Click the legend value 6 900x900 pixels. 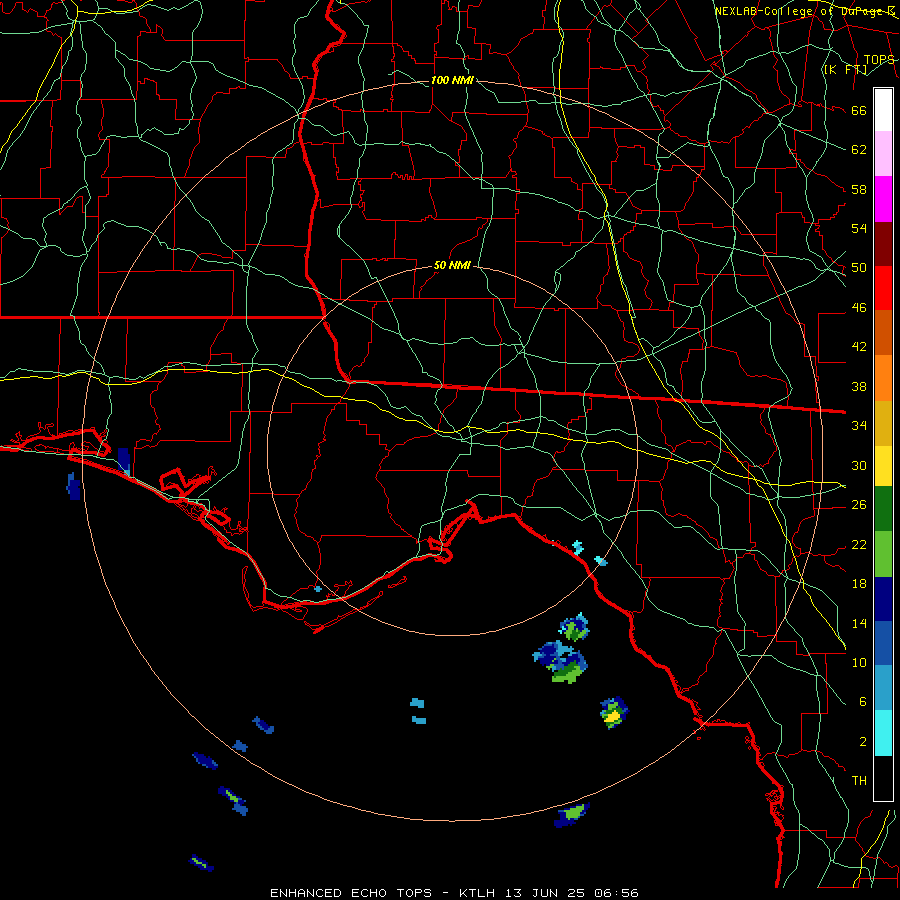point(862,701)
